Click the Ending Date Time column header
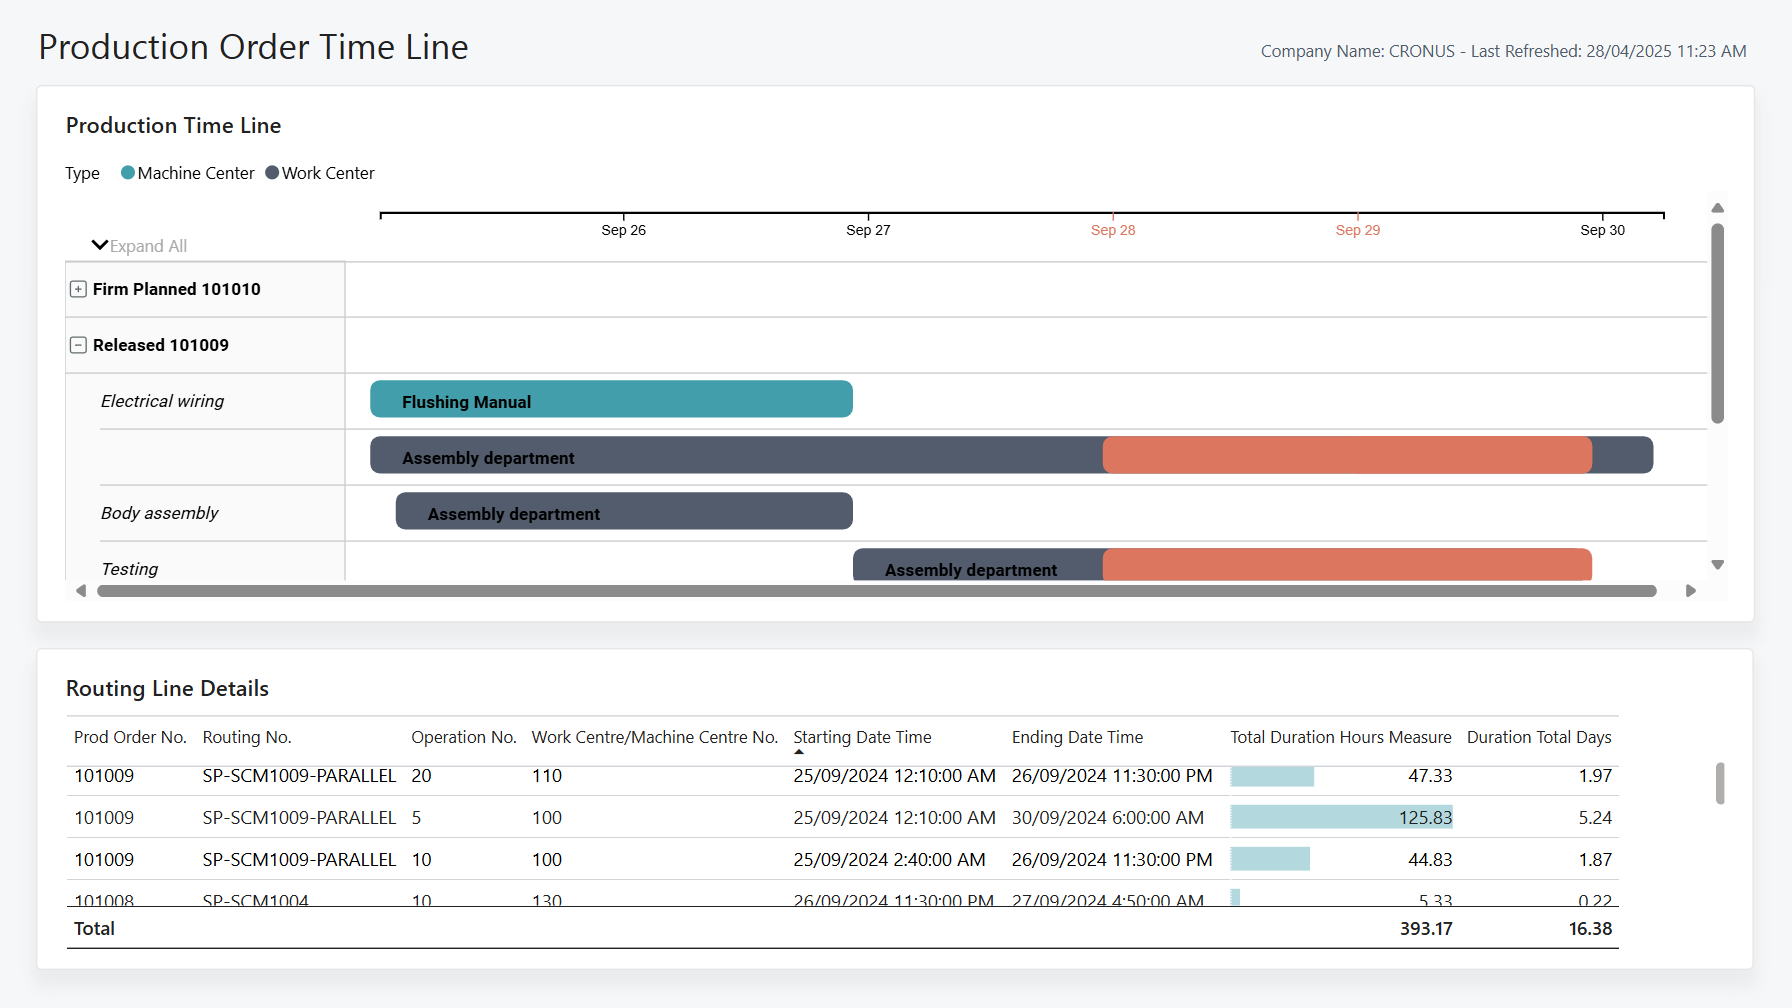Viewport: 1792px width, 1008px height. coord(1077,737)
